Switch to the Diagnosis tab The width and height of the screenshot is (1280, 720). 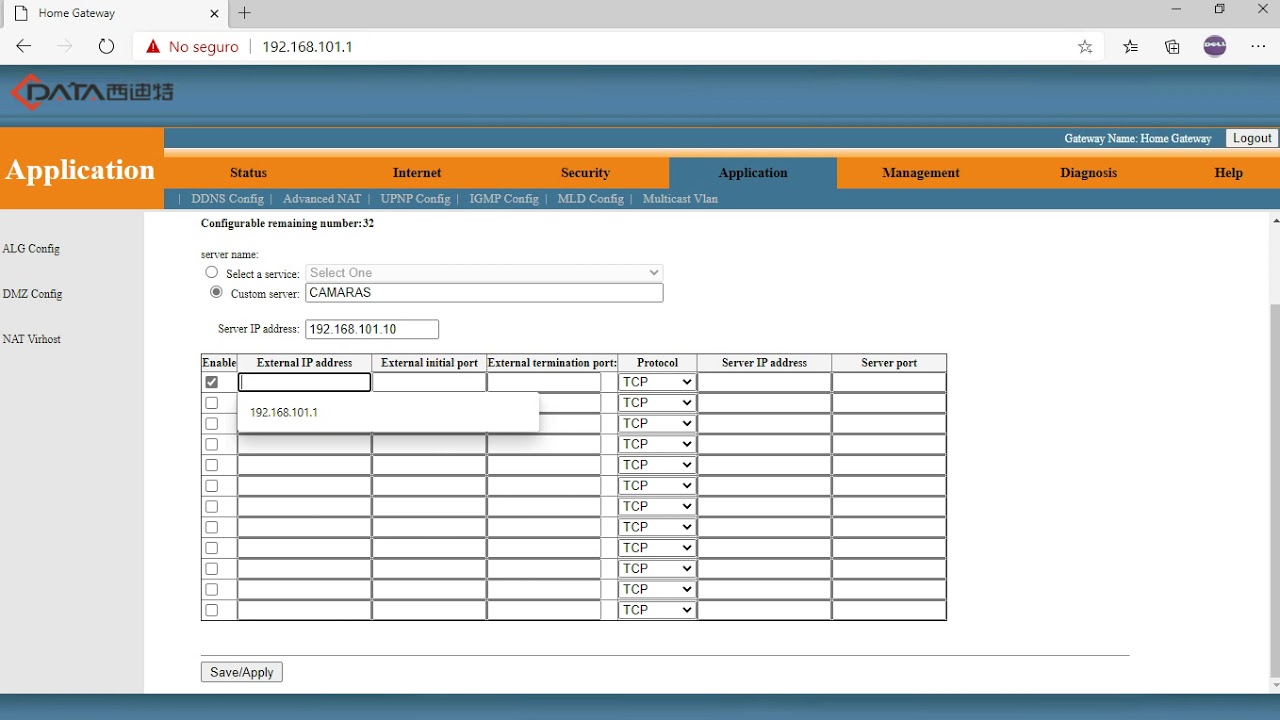point(1089,173)
